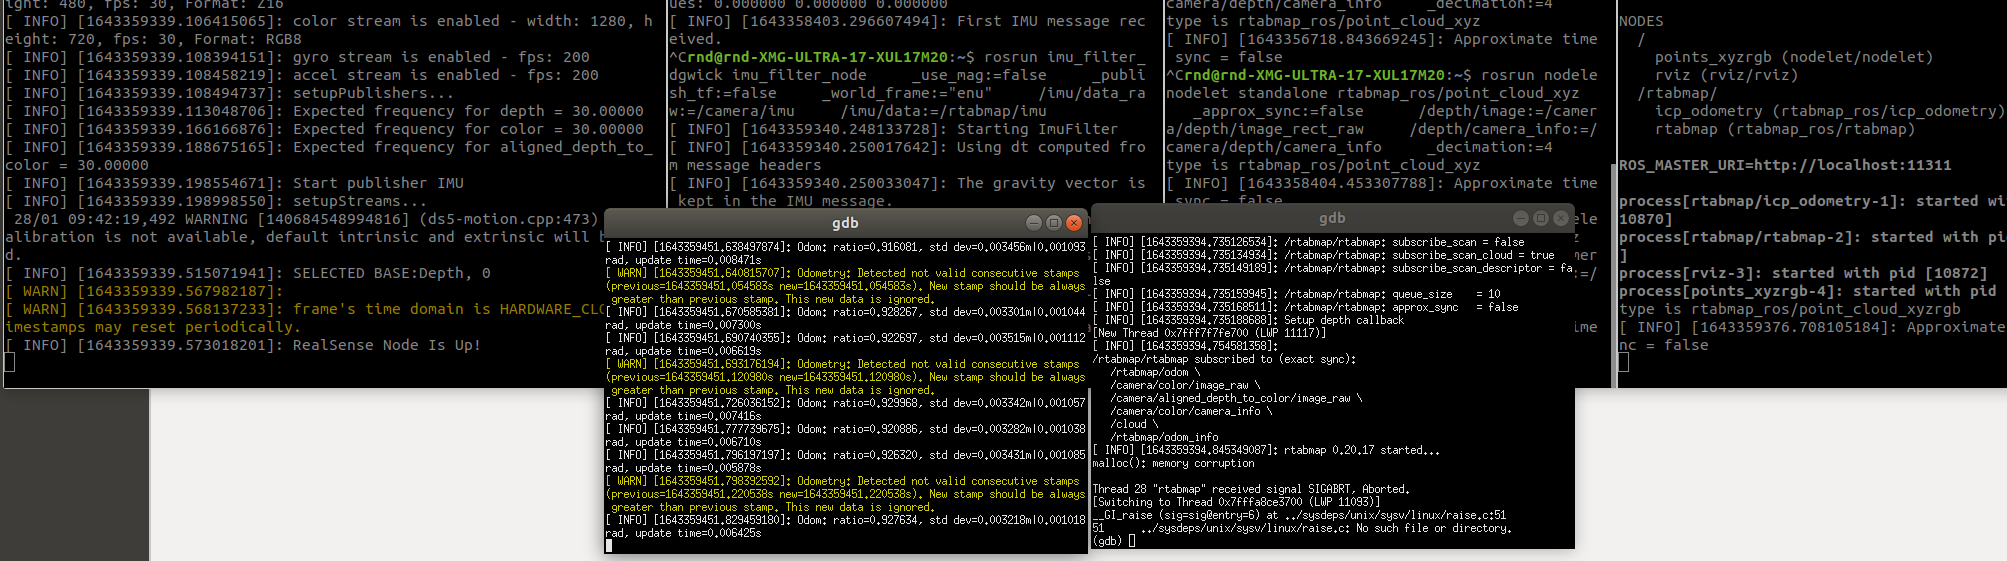
Task: Click 'Expected frequency for color = 30.00000'
Action: [x=468, y=129]
